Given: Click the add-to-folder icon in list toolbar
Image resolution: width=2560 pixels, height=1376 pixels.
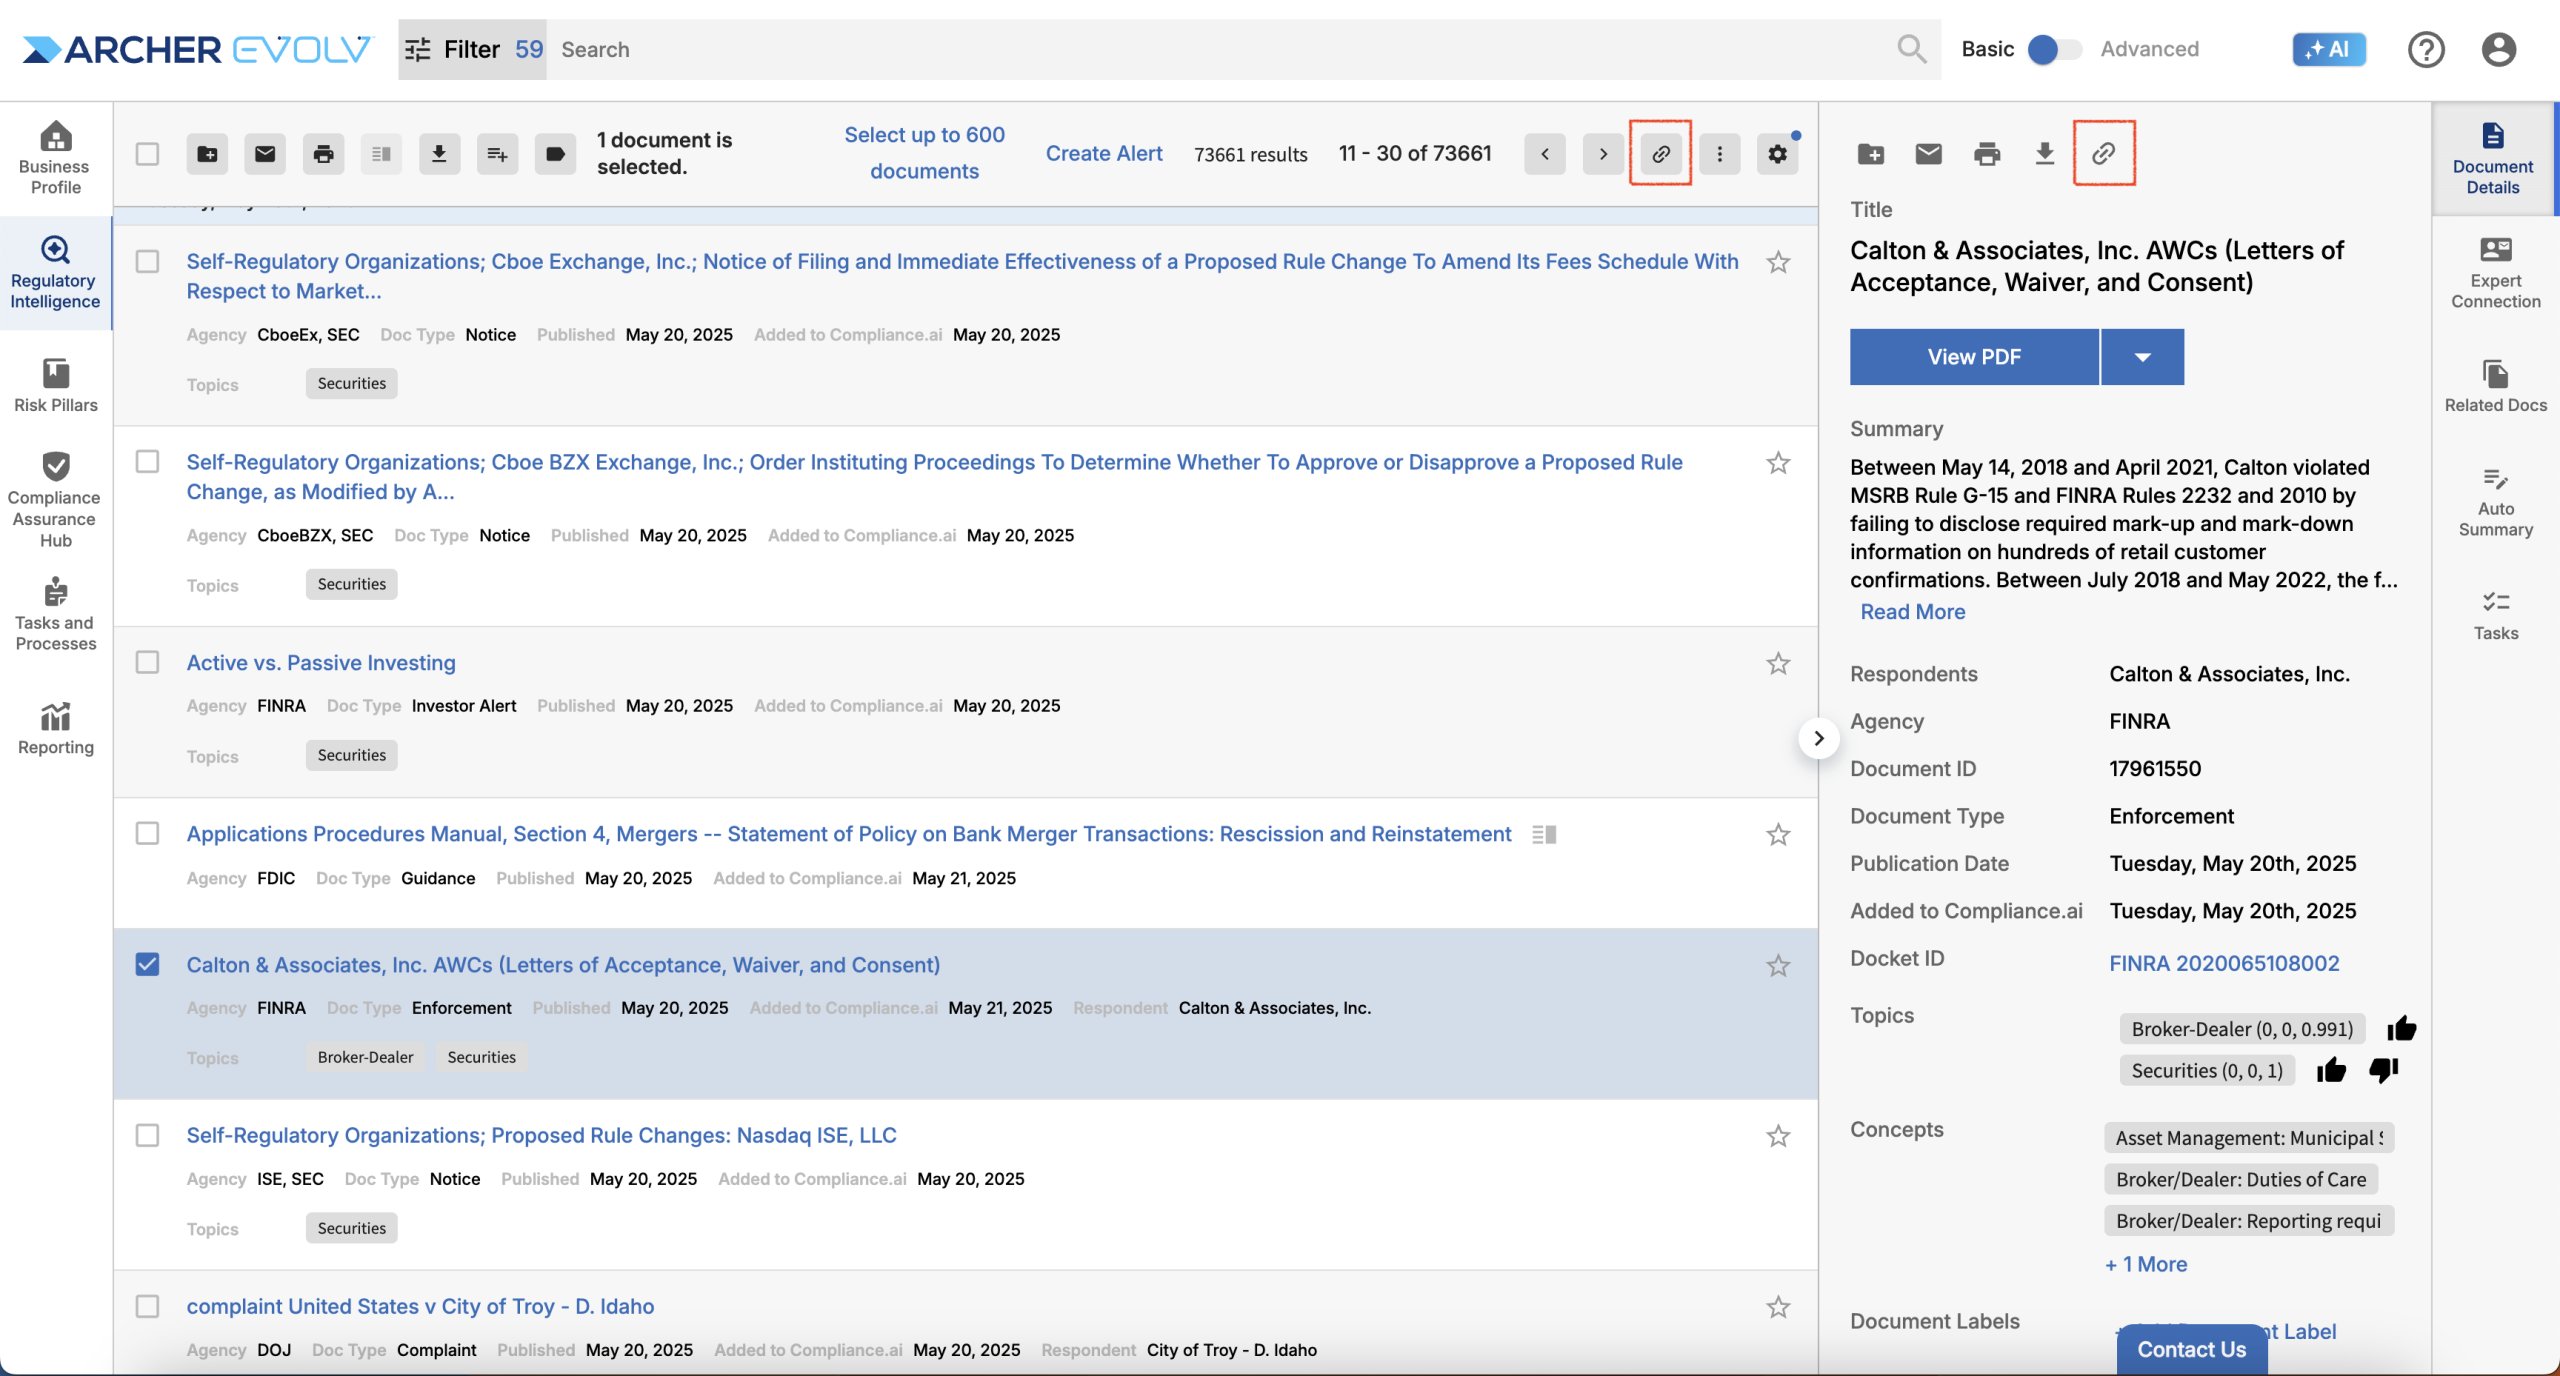Looking at the screenshot, I should (207, 154).
